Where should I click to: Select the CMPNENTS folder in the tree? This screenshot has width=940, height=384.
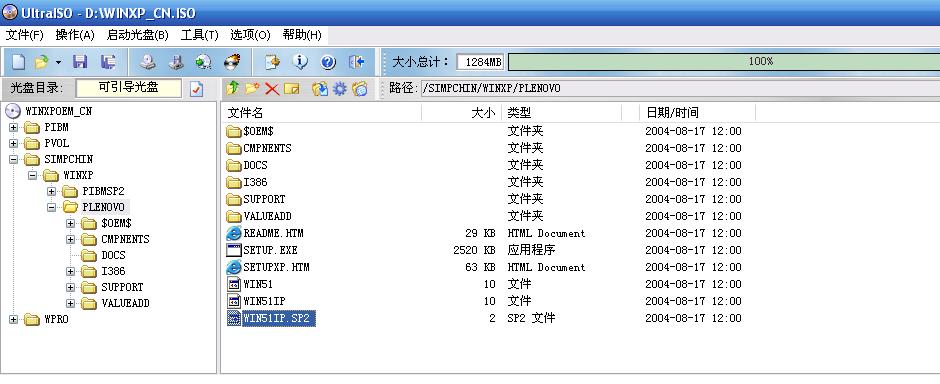pyautogui.click(x=125, y=240)
